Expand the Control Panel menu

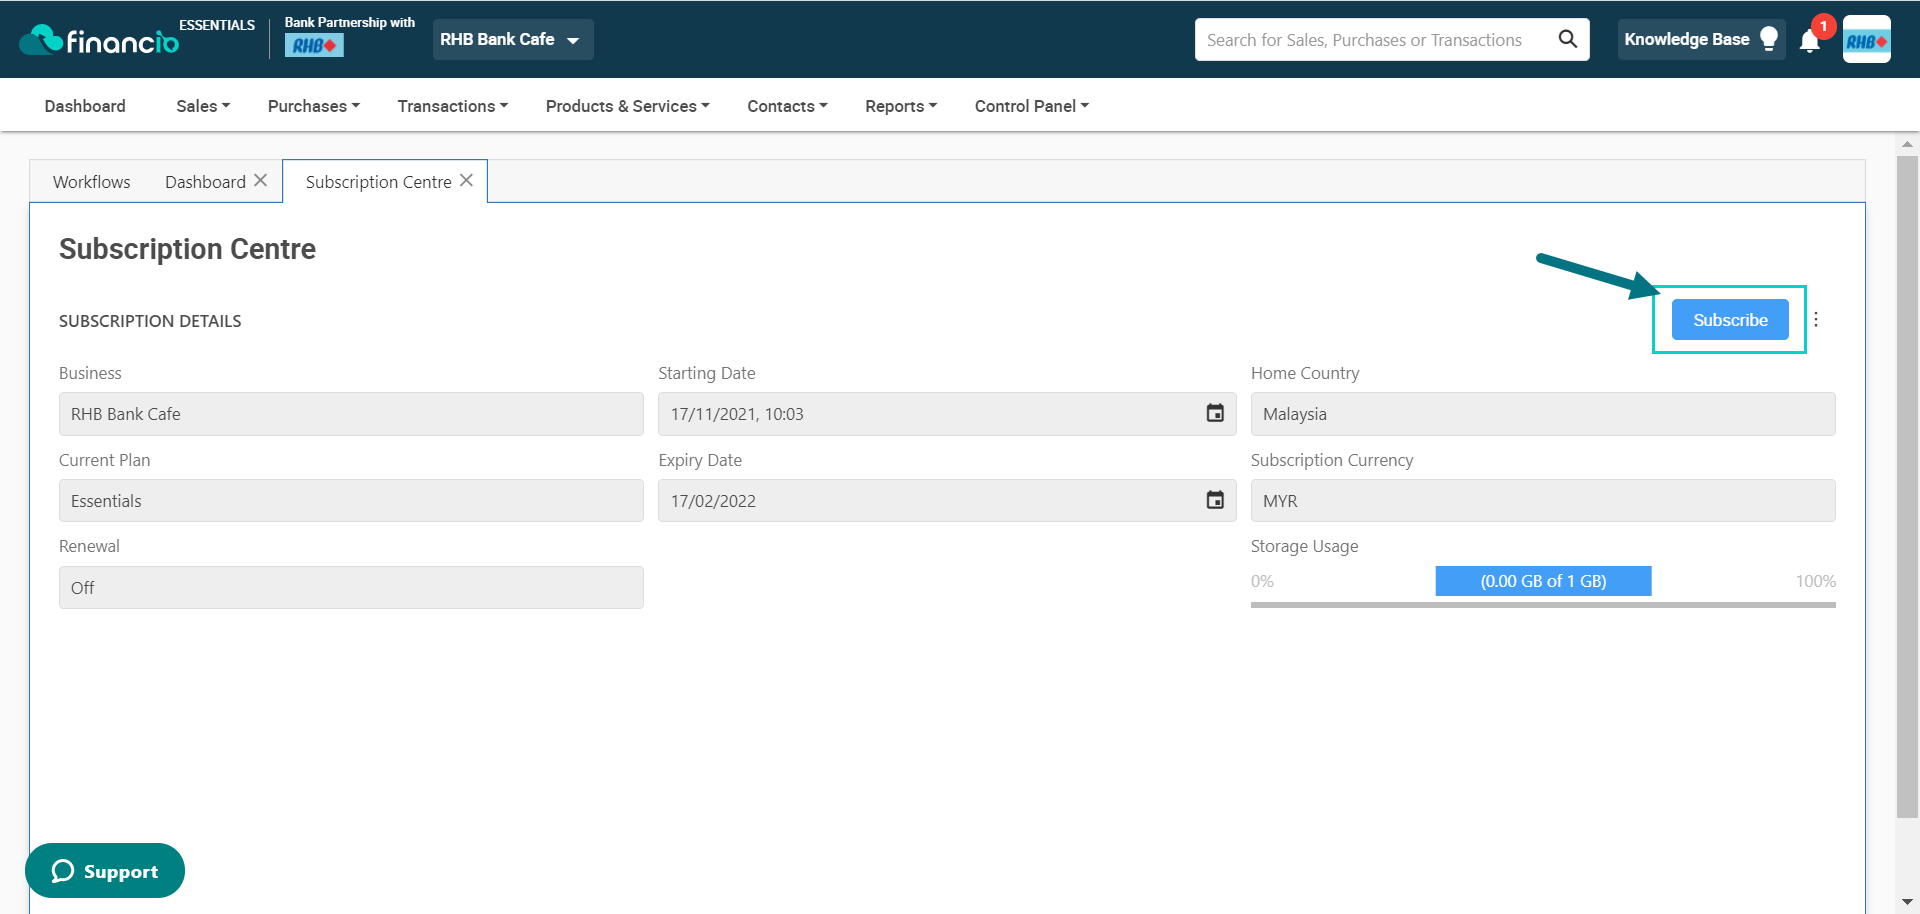1032,106
